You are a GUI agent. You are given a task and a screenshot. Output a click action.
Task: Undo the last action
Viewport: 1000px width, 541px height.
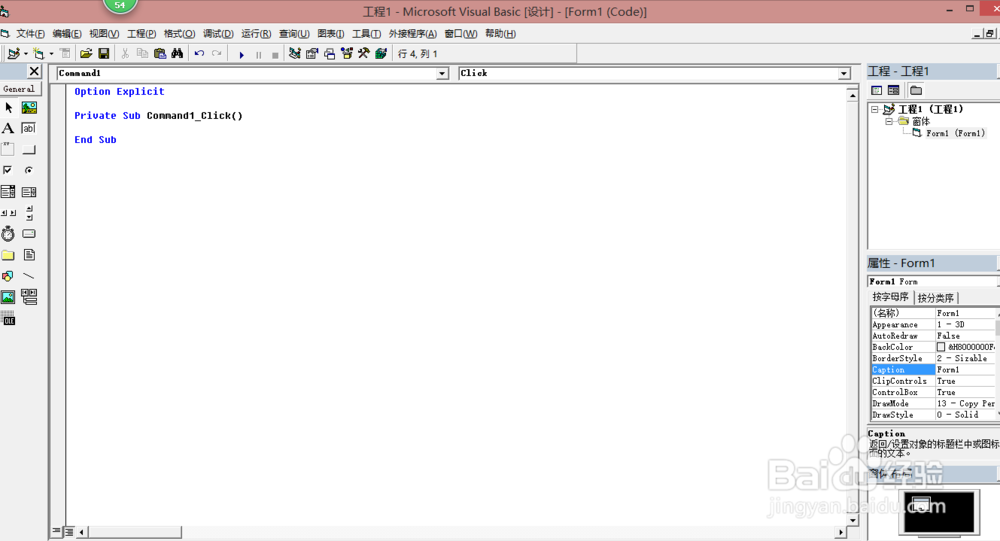tap(199, 54)
